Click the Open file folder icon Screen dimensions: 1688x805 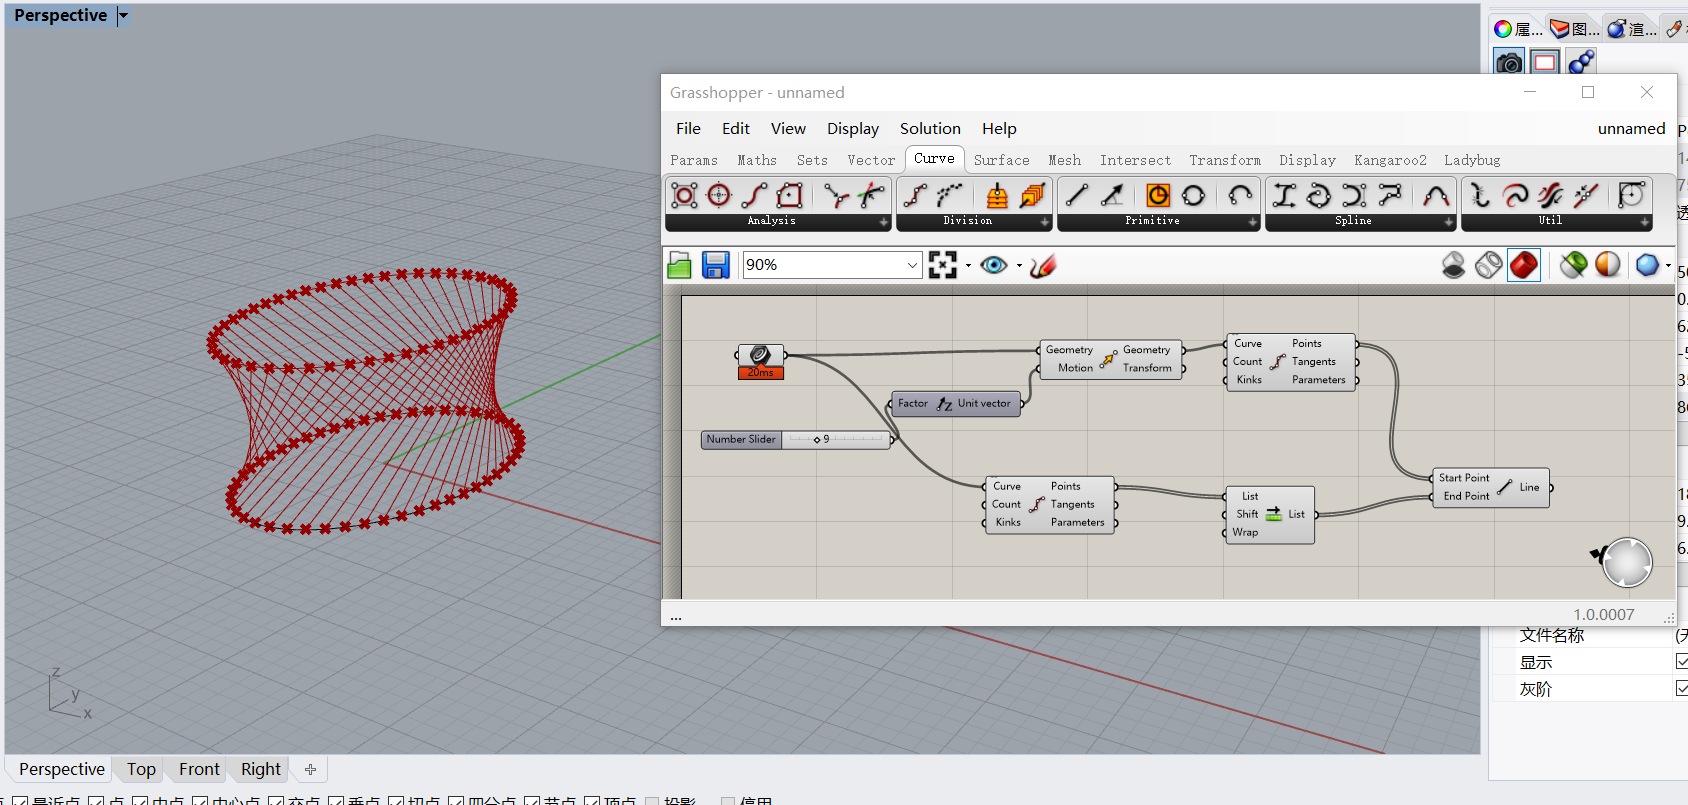point(680,265)
